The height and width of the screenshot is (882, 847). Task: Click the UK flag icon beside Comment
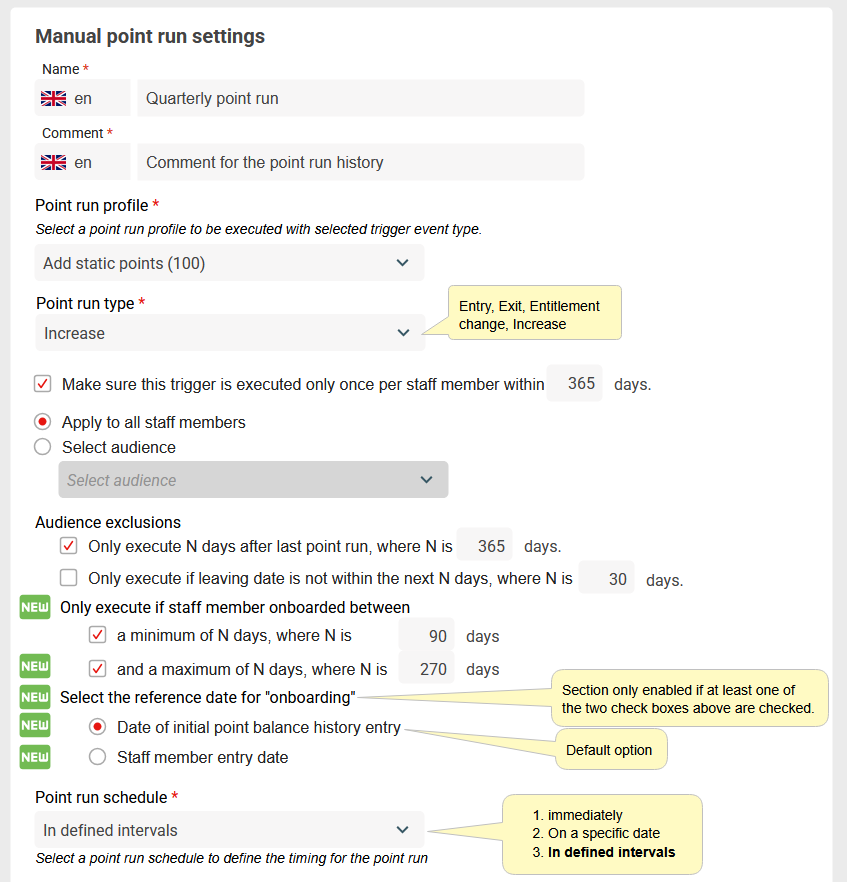[x=53, y=162]
